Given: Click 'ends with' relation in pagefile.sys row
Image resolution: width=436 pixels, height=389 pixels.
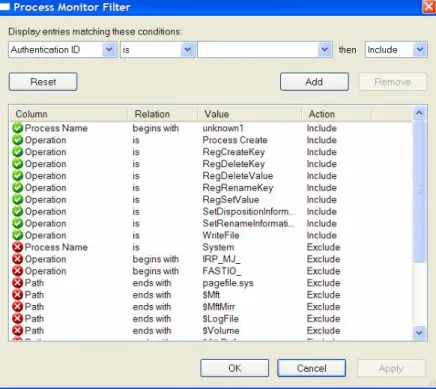Looking at the screenshot, I should 152,283.
